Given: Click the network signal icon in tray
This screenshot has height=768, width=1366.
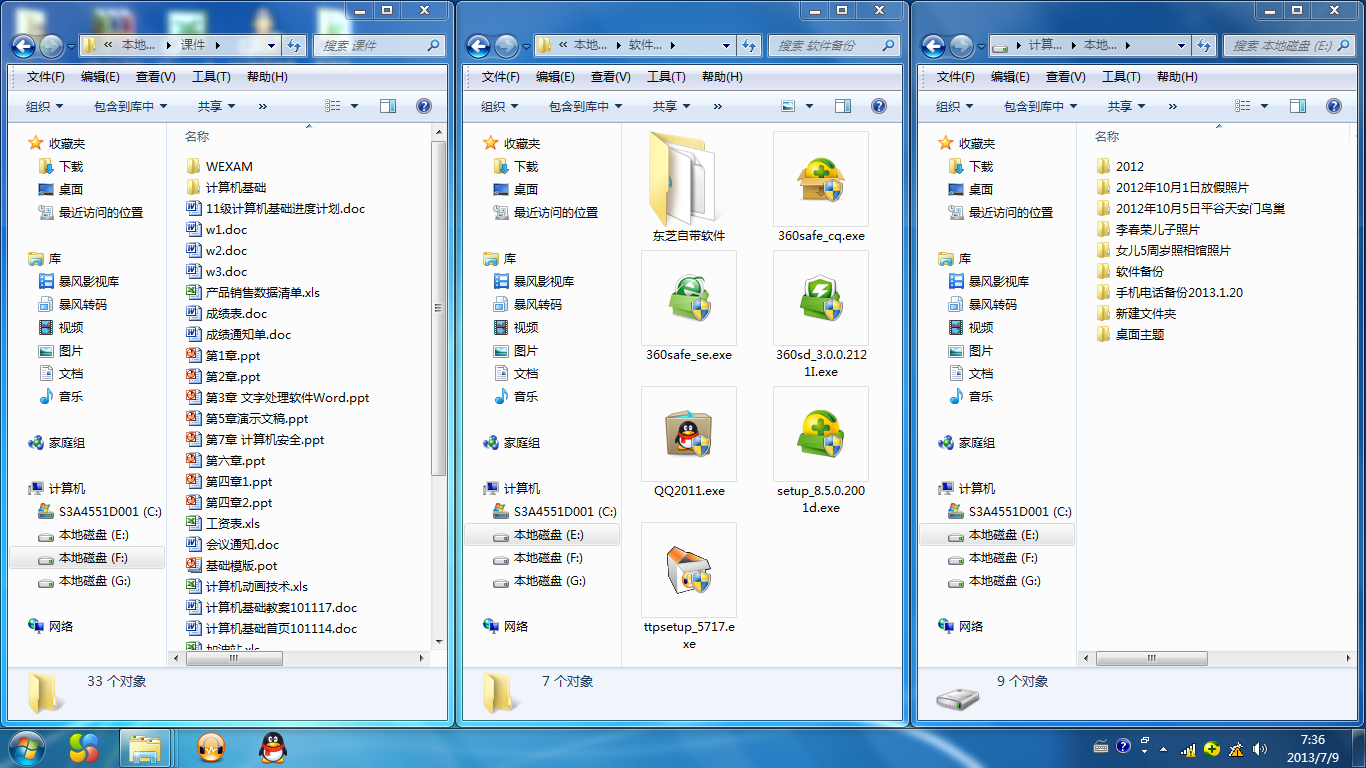Looking at the screenshot, I should coord(1188,747).
